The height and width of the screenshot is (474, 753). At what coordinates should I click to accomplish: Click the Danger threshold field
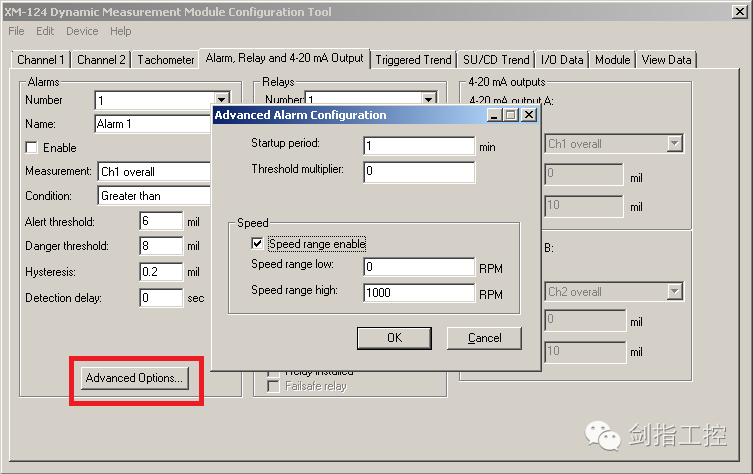(161, 246)
